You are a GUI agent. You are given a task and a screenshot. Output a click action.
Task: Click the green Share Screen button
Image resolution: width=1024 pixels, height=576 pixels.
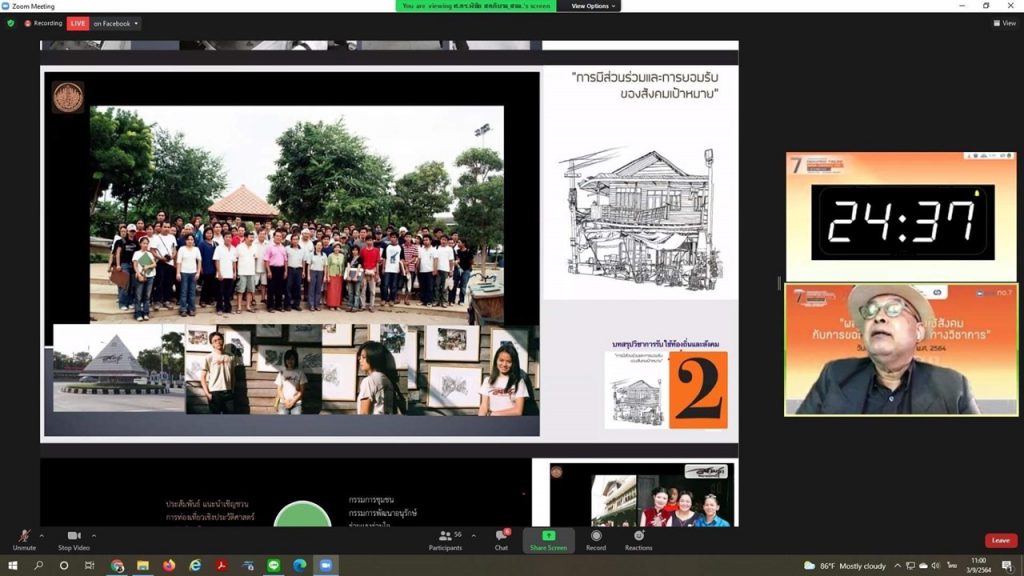click(548, 540)
